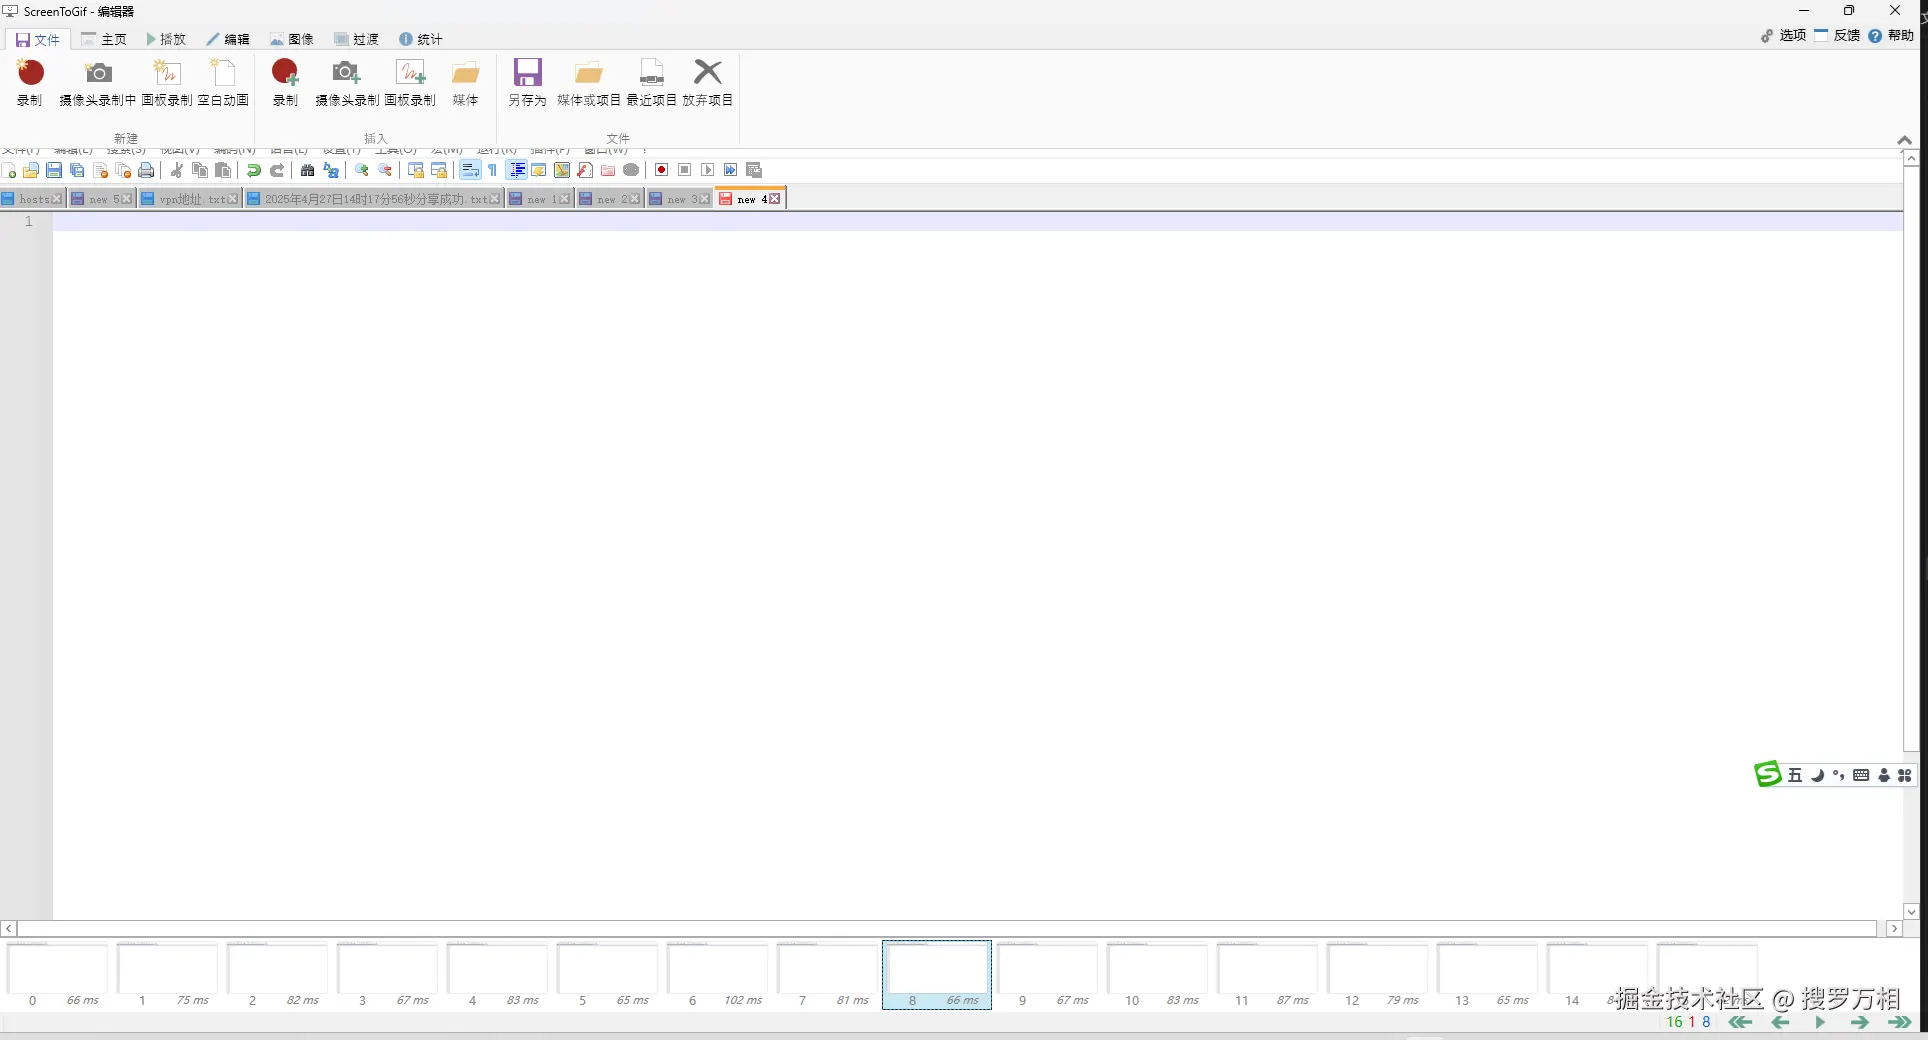Click the Notepad++ new file icon
1928x1040 pixels.
tap(9, 170)
